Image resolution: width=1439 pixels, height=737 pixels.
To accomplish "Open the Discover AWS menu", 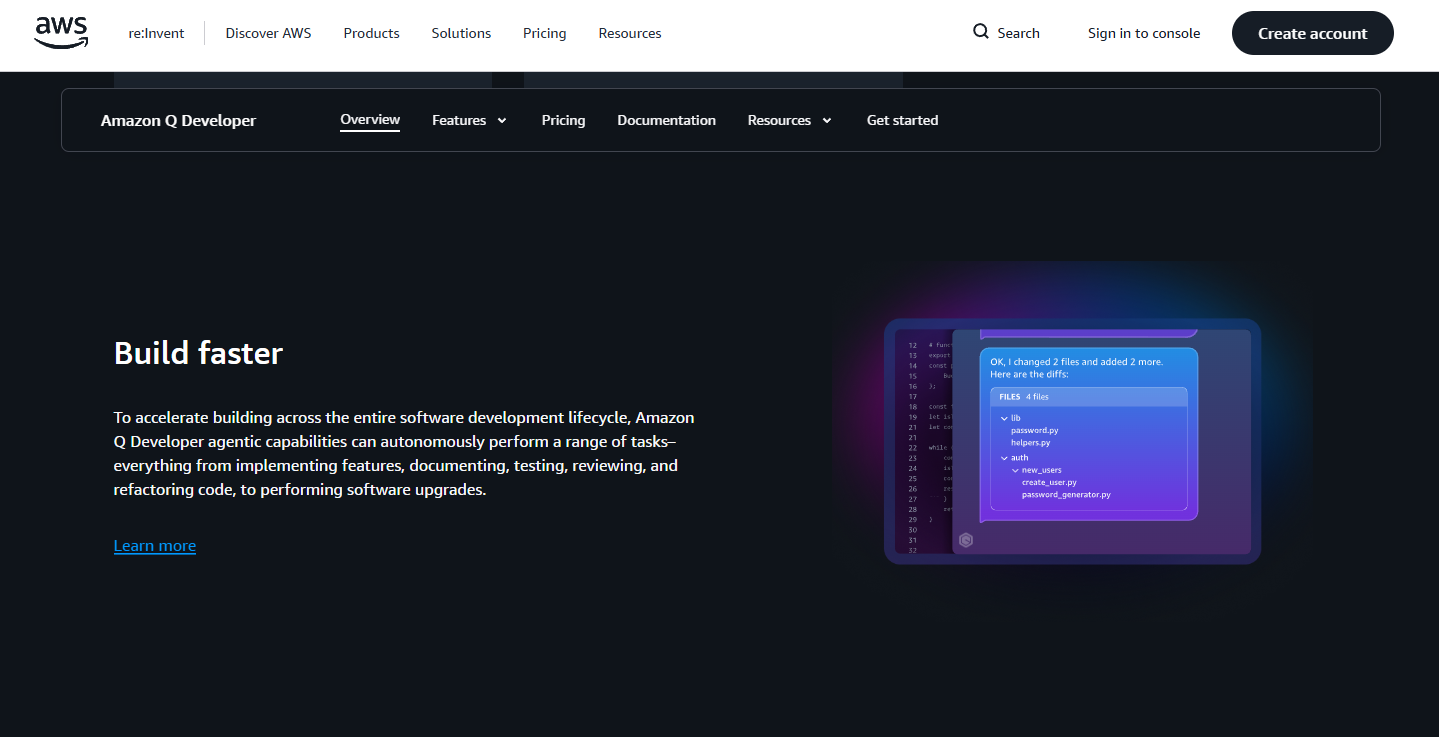I will 268,33.
